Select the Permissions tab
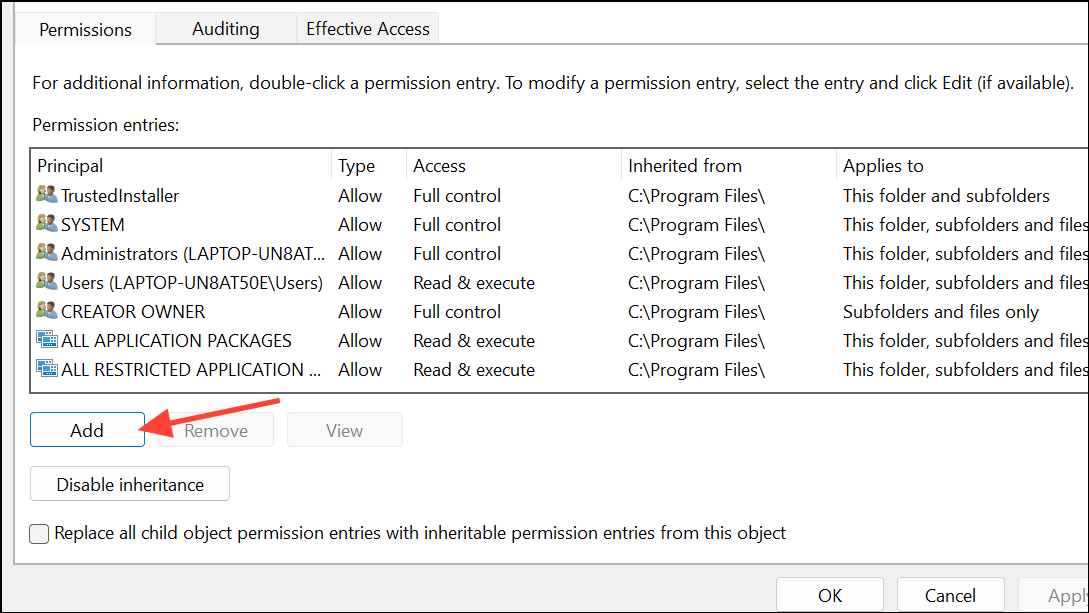Viewport: 1089px width, 613px height. click(x=85, y=30)
